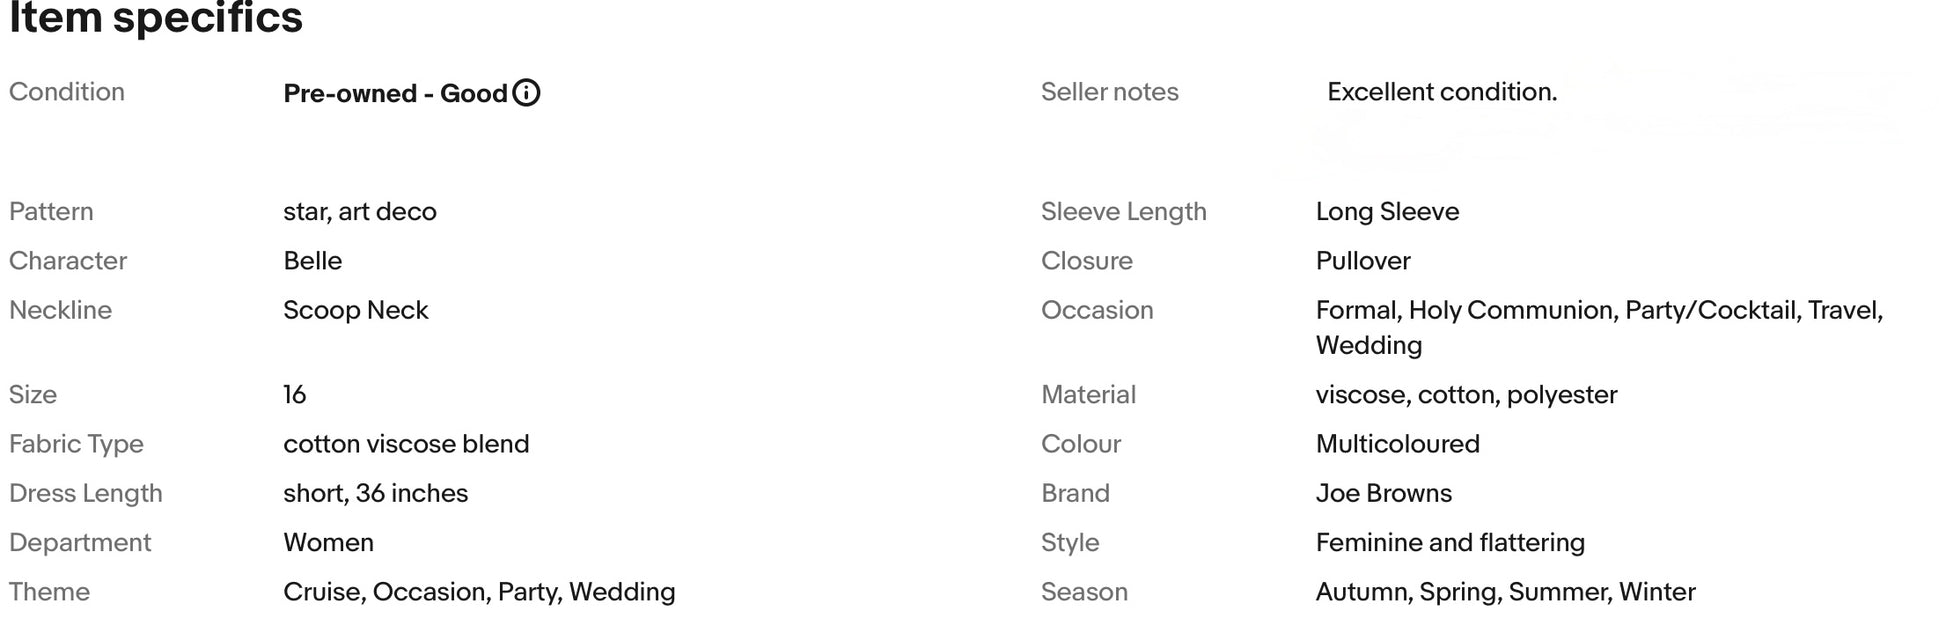Viewport: 1946px width, 633px height.
Task: Click the Joe Browns brand value
Action: (1383, 493)
